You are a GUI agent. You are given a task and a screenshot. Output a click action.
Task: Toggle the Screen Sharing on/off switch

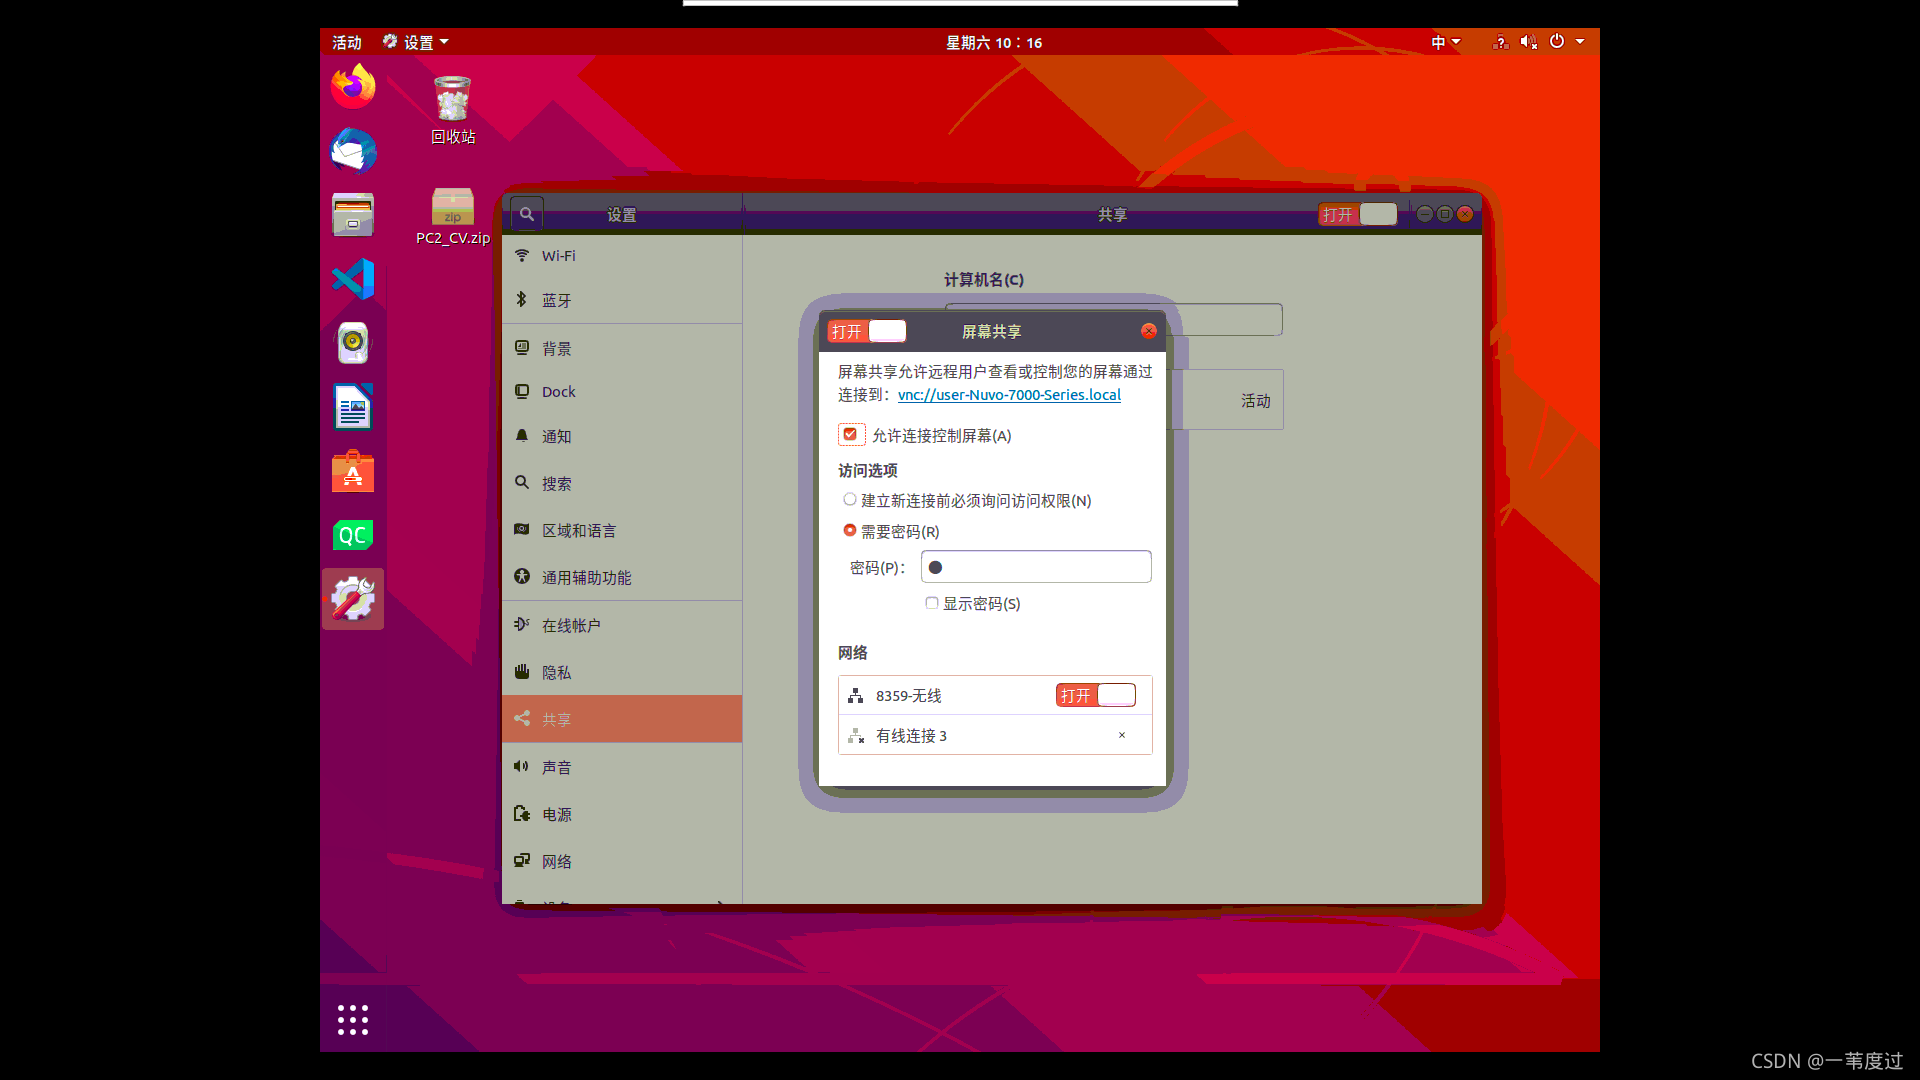(x=867, y=331)
